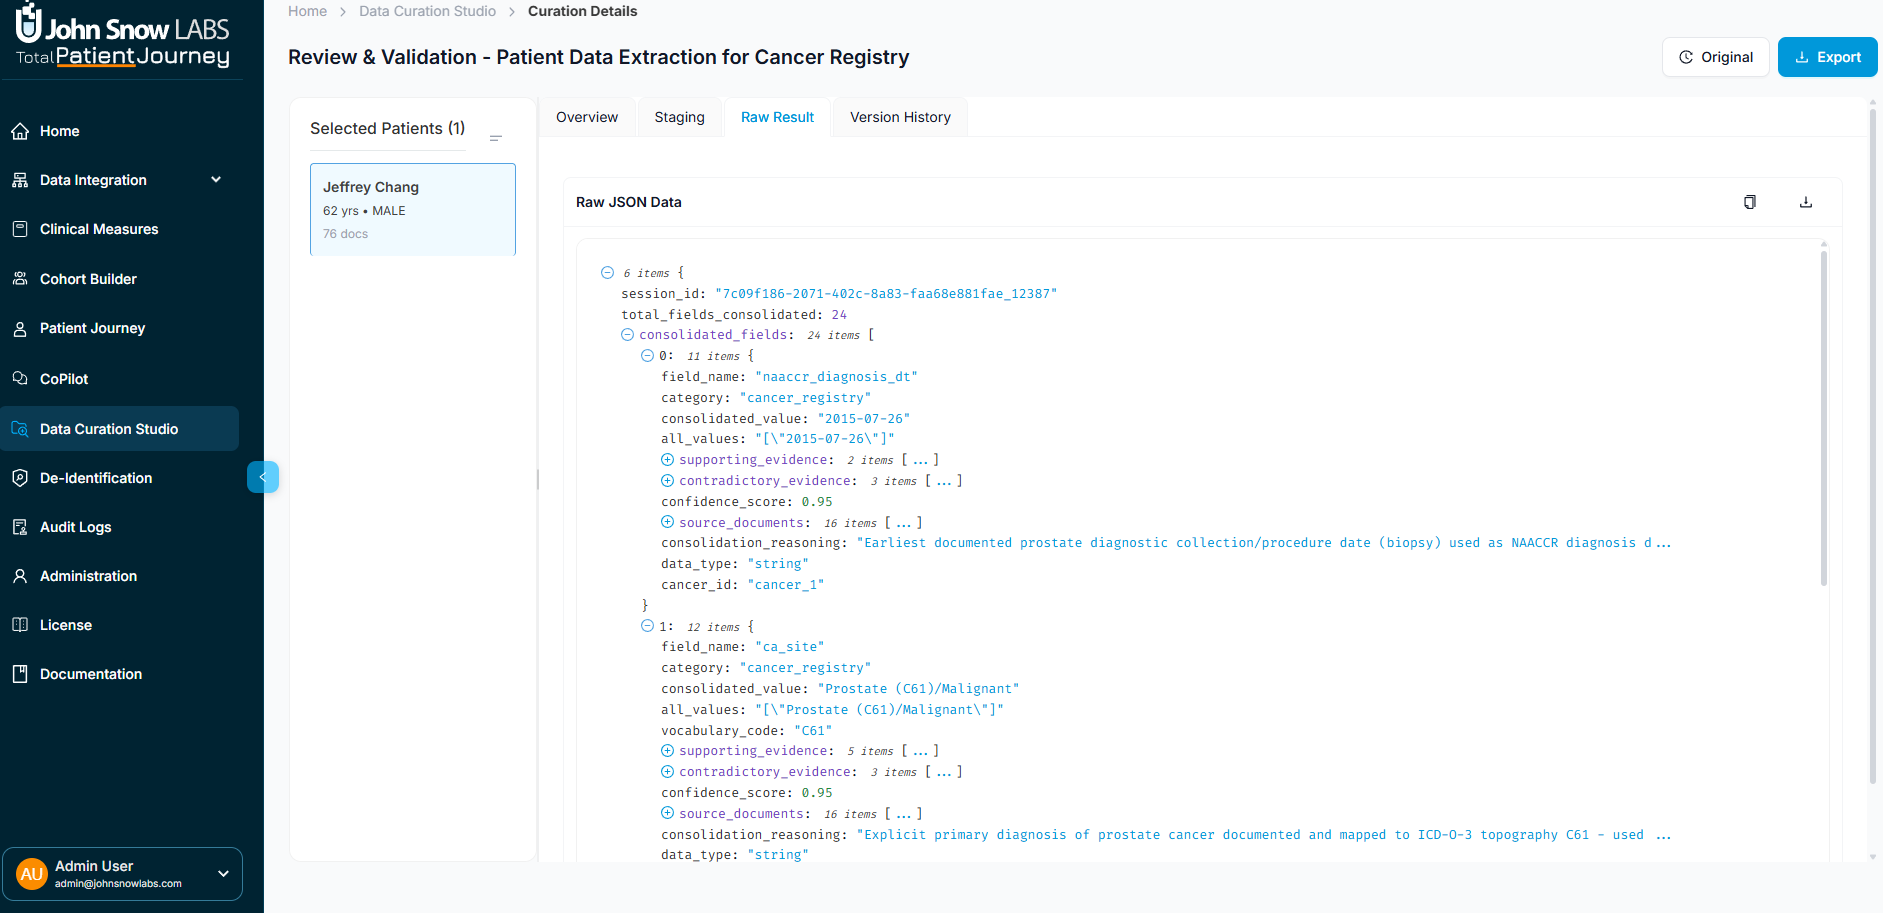The height and width of the screenshot is (913, 1883).
Task: Toggle the Selected Patients list filter icon
Action: coord(495,138)
